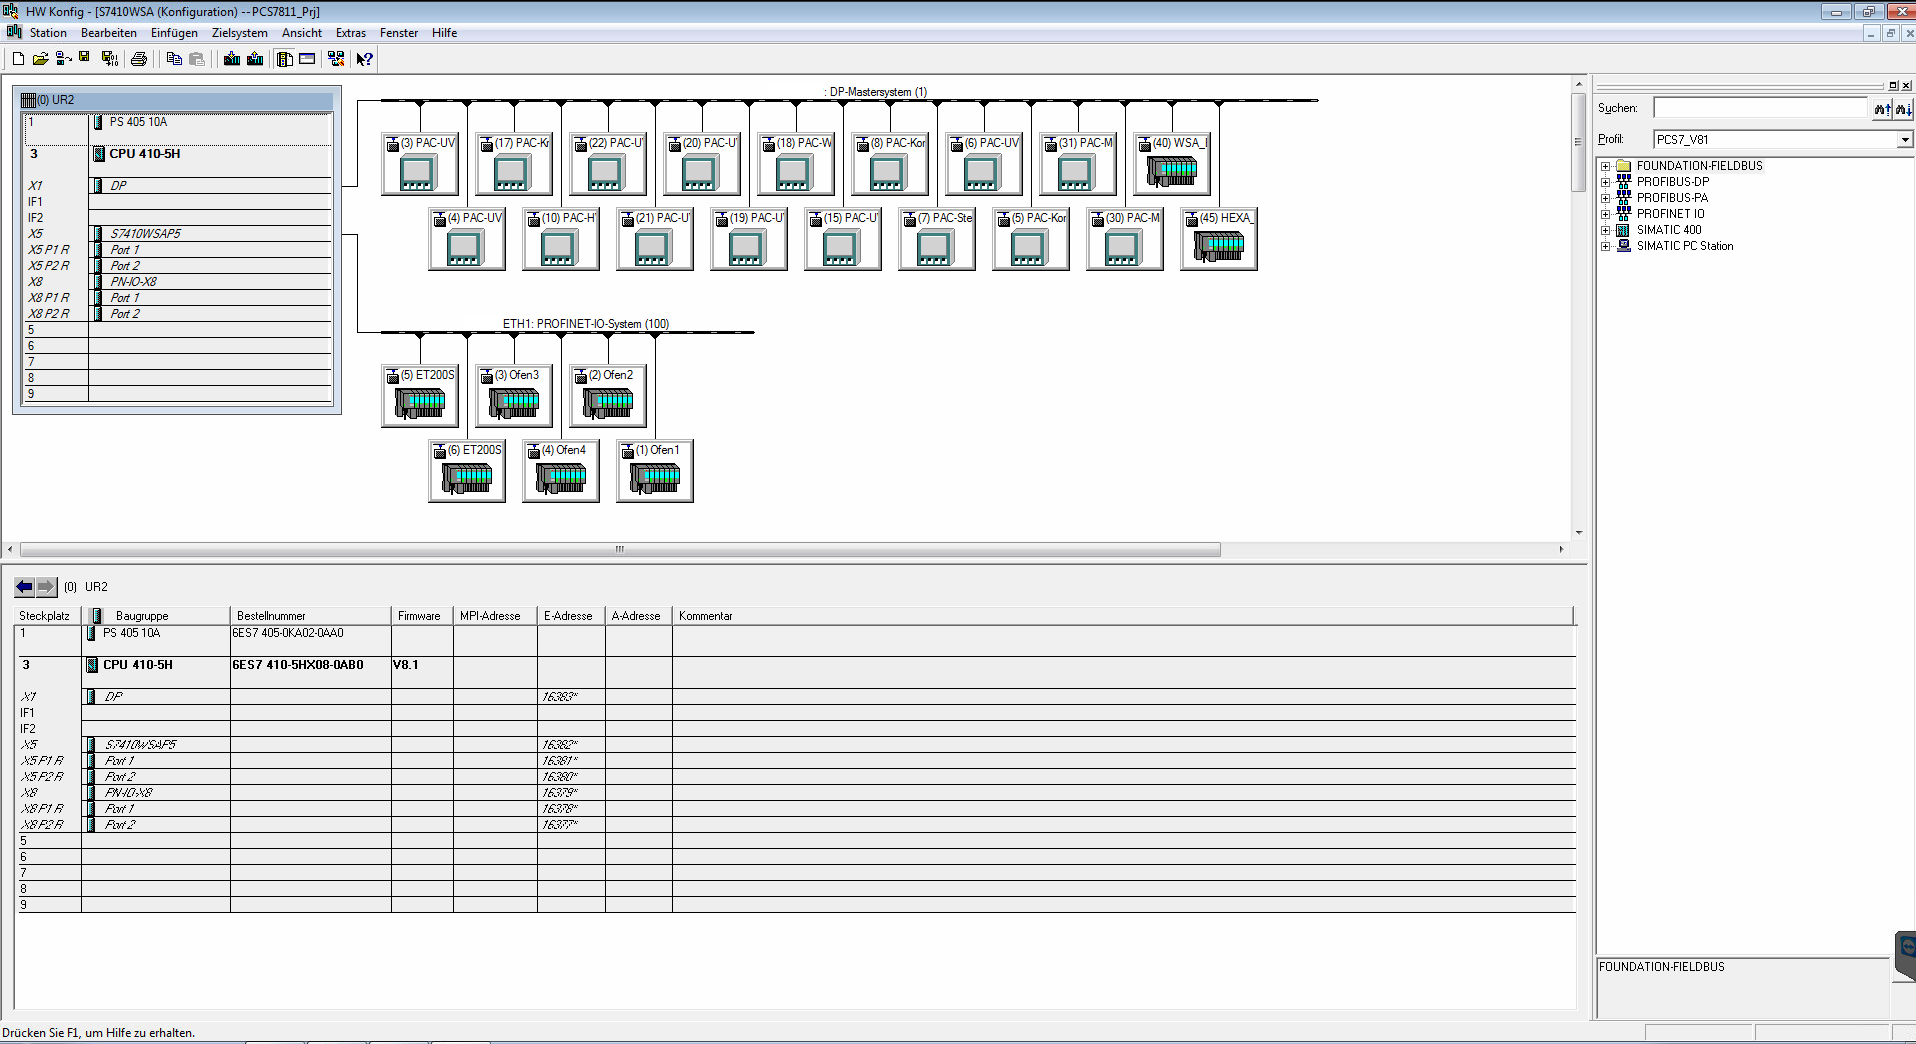Click the Print toolbar icon

click(139, 59)
